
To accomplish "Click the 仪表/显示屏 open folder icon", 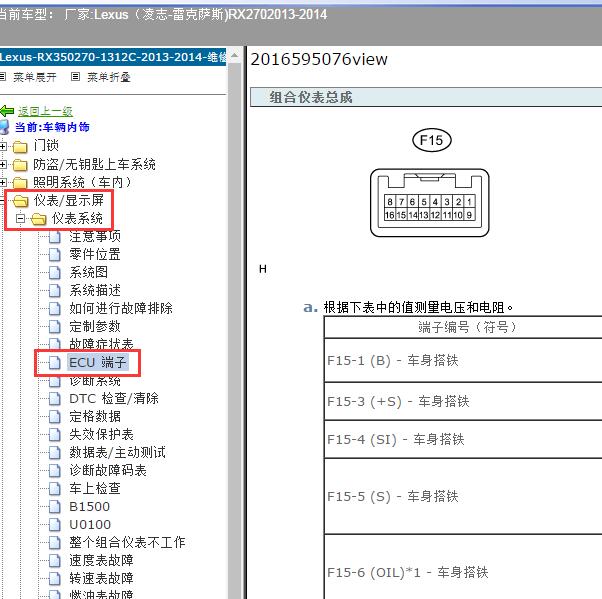I will [x=21, y=200].
